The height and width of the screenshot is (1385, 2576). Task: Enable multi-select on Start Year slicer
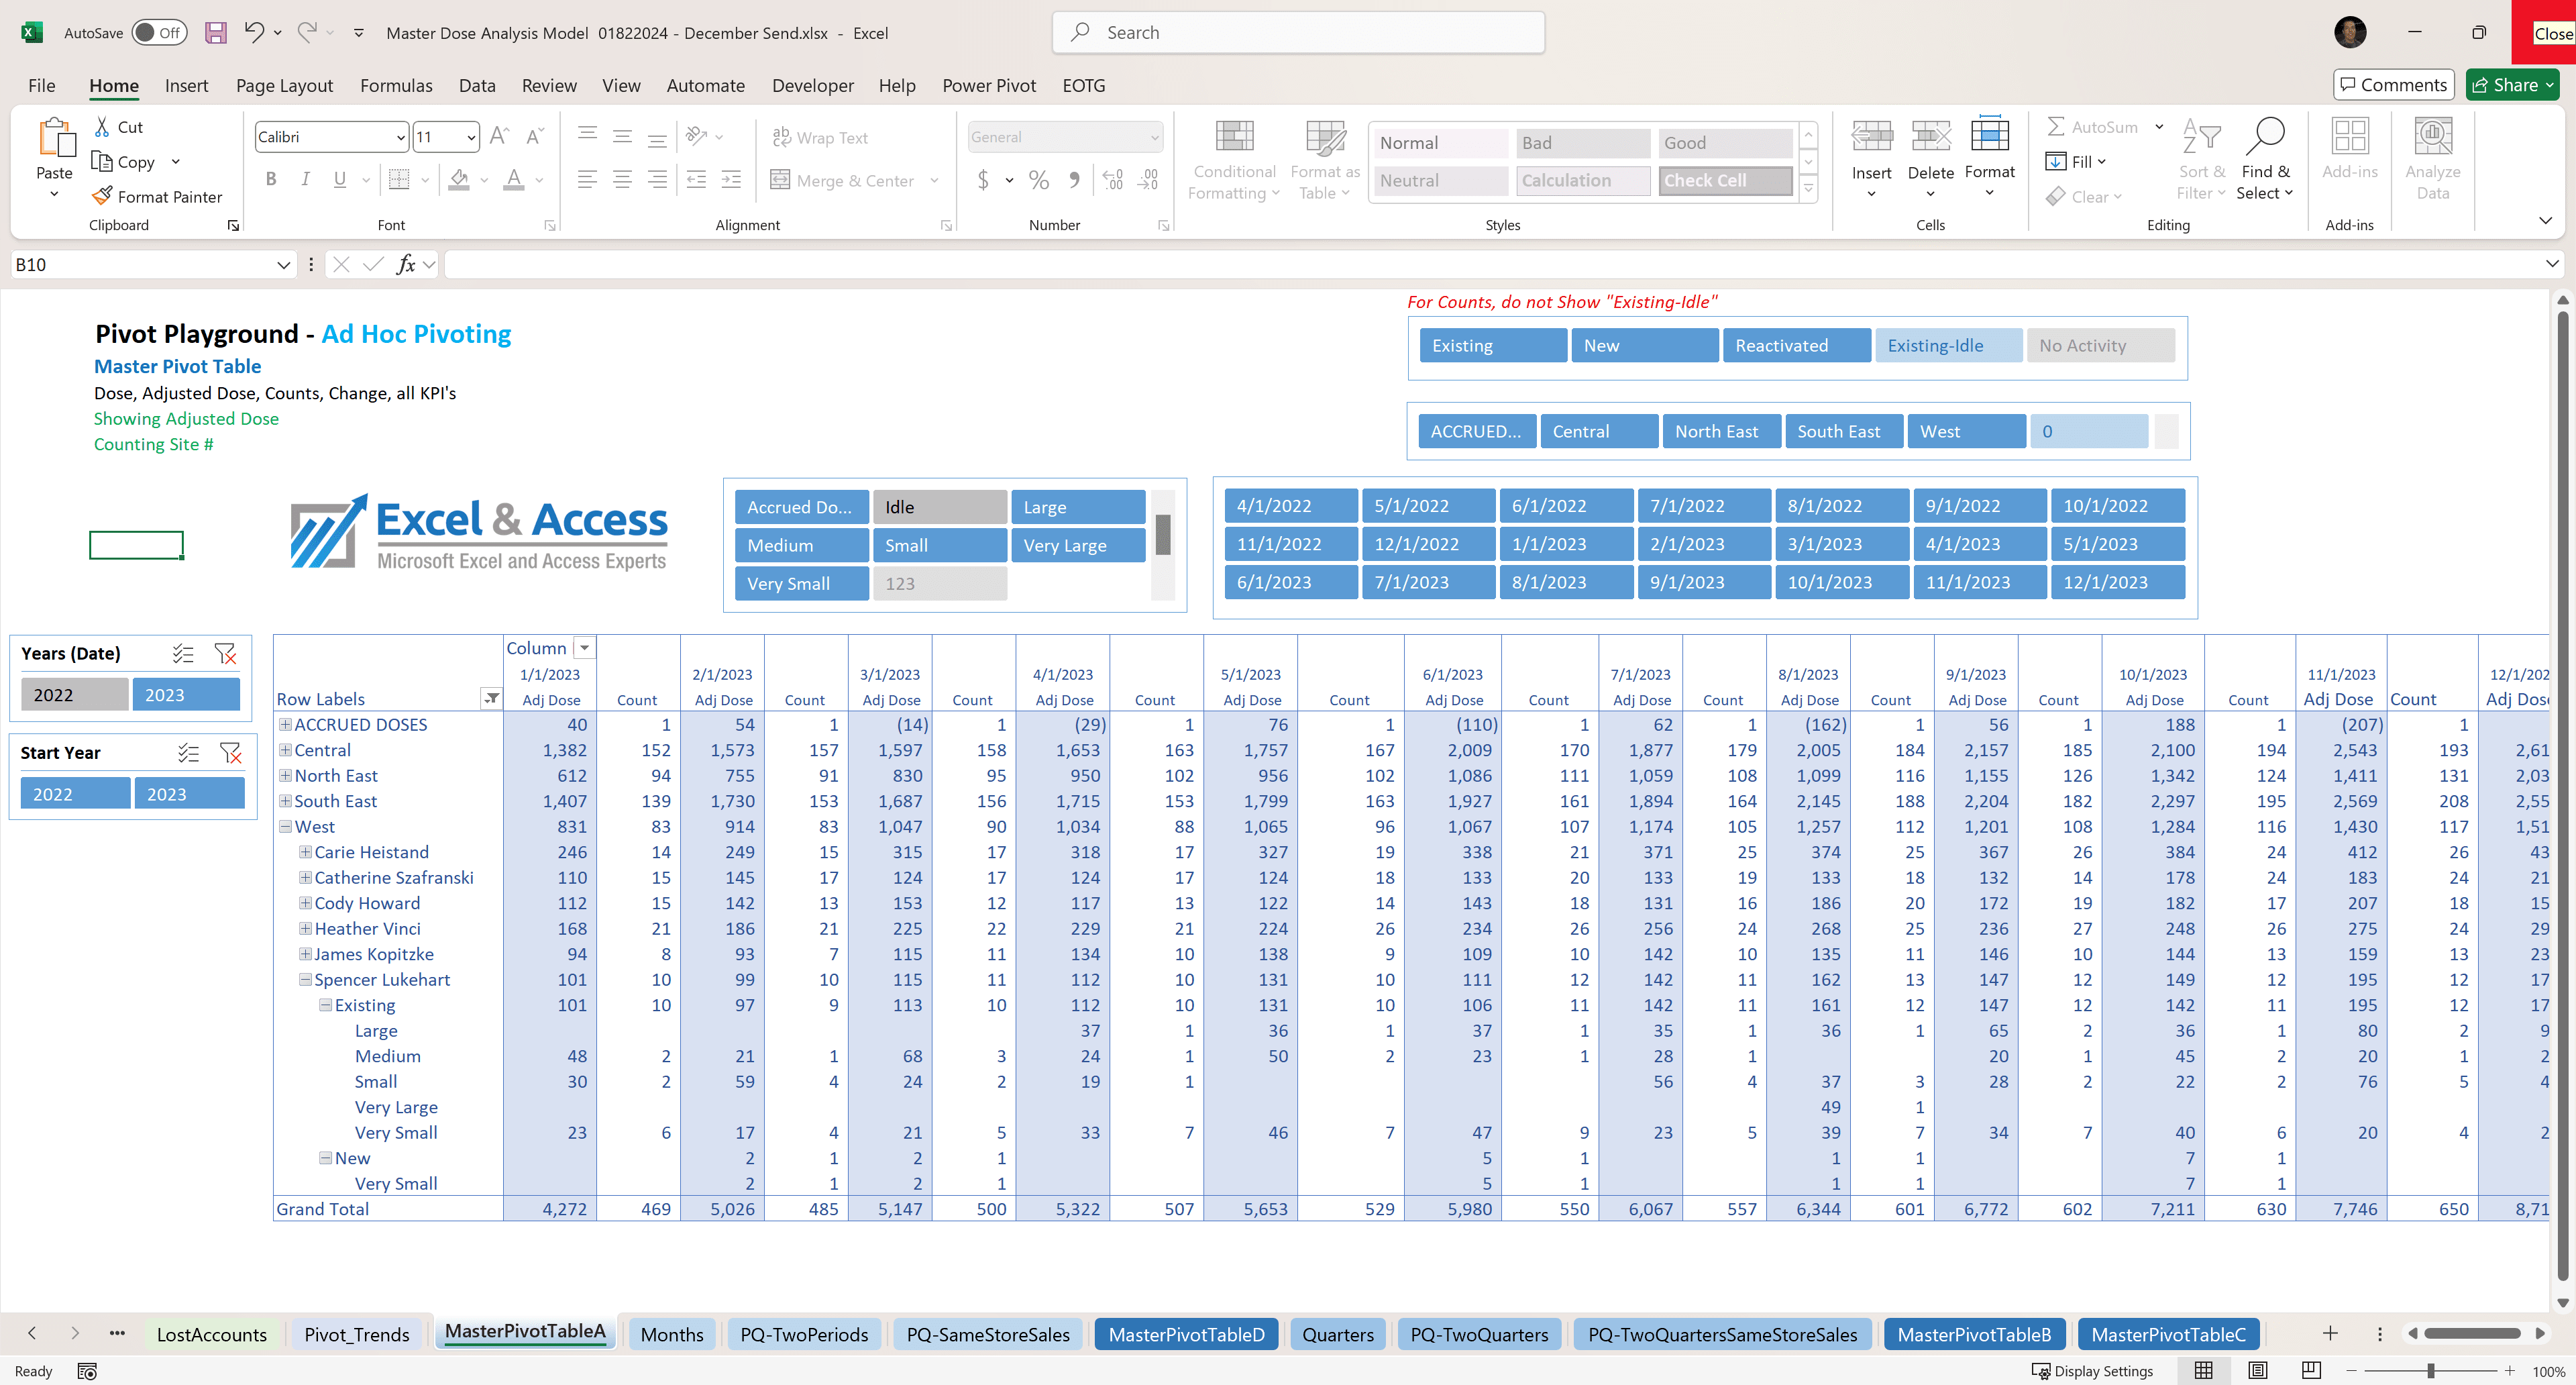tap(188, 753)
